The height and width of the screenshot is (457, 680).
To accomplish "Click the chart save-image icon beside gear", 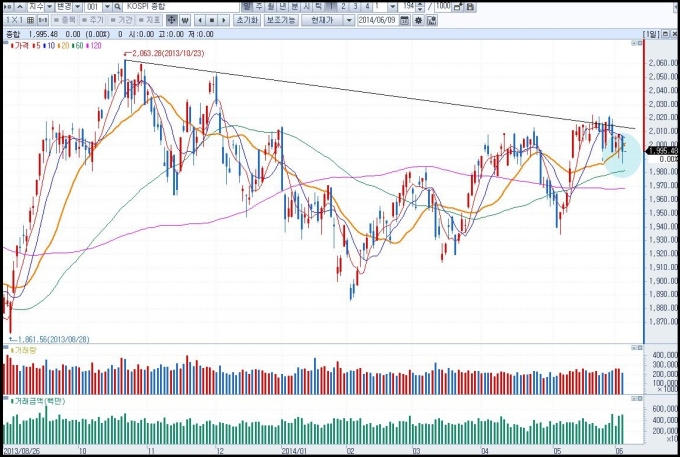I will 432,20.
